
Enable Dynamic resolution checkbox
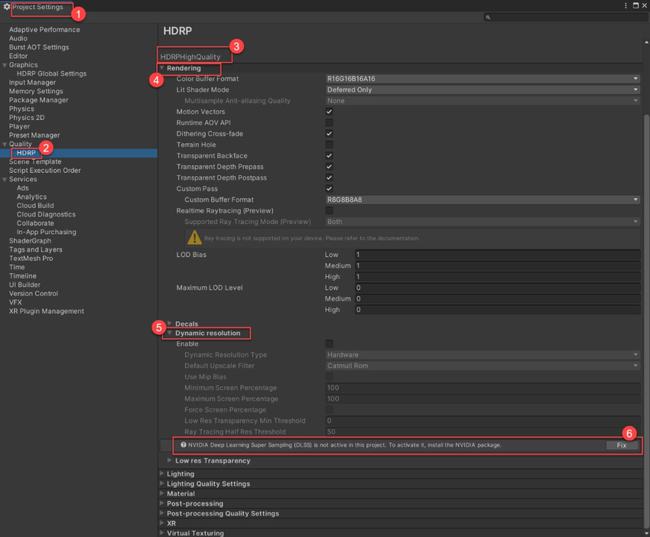point(329,344)
